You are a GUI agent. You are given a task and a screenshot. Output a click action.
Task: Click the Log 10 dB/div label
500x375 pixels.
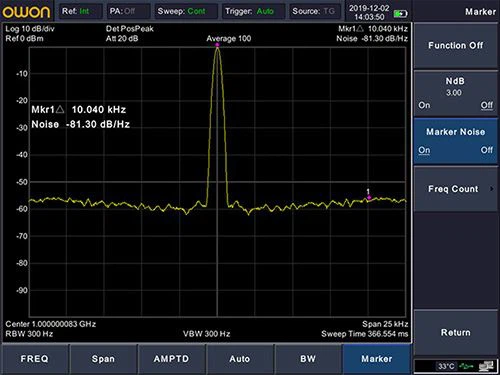30,29
